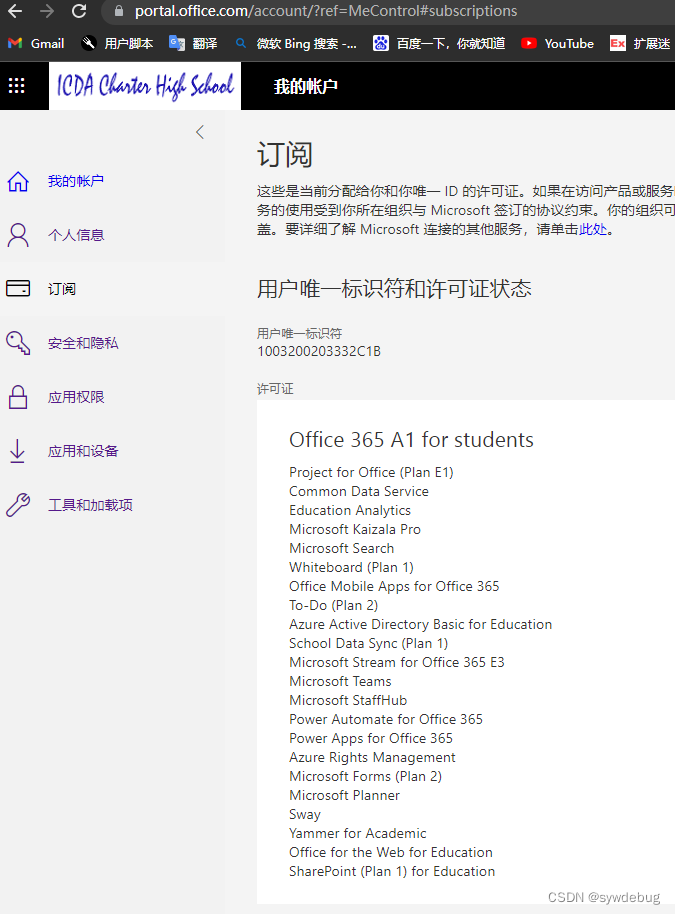Image resolution: width=675 pixels, height=914 pixels.
Task: Reload the page with the refresh icon
Action: click(x=79, y=11)
